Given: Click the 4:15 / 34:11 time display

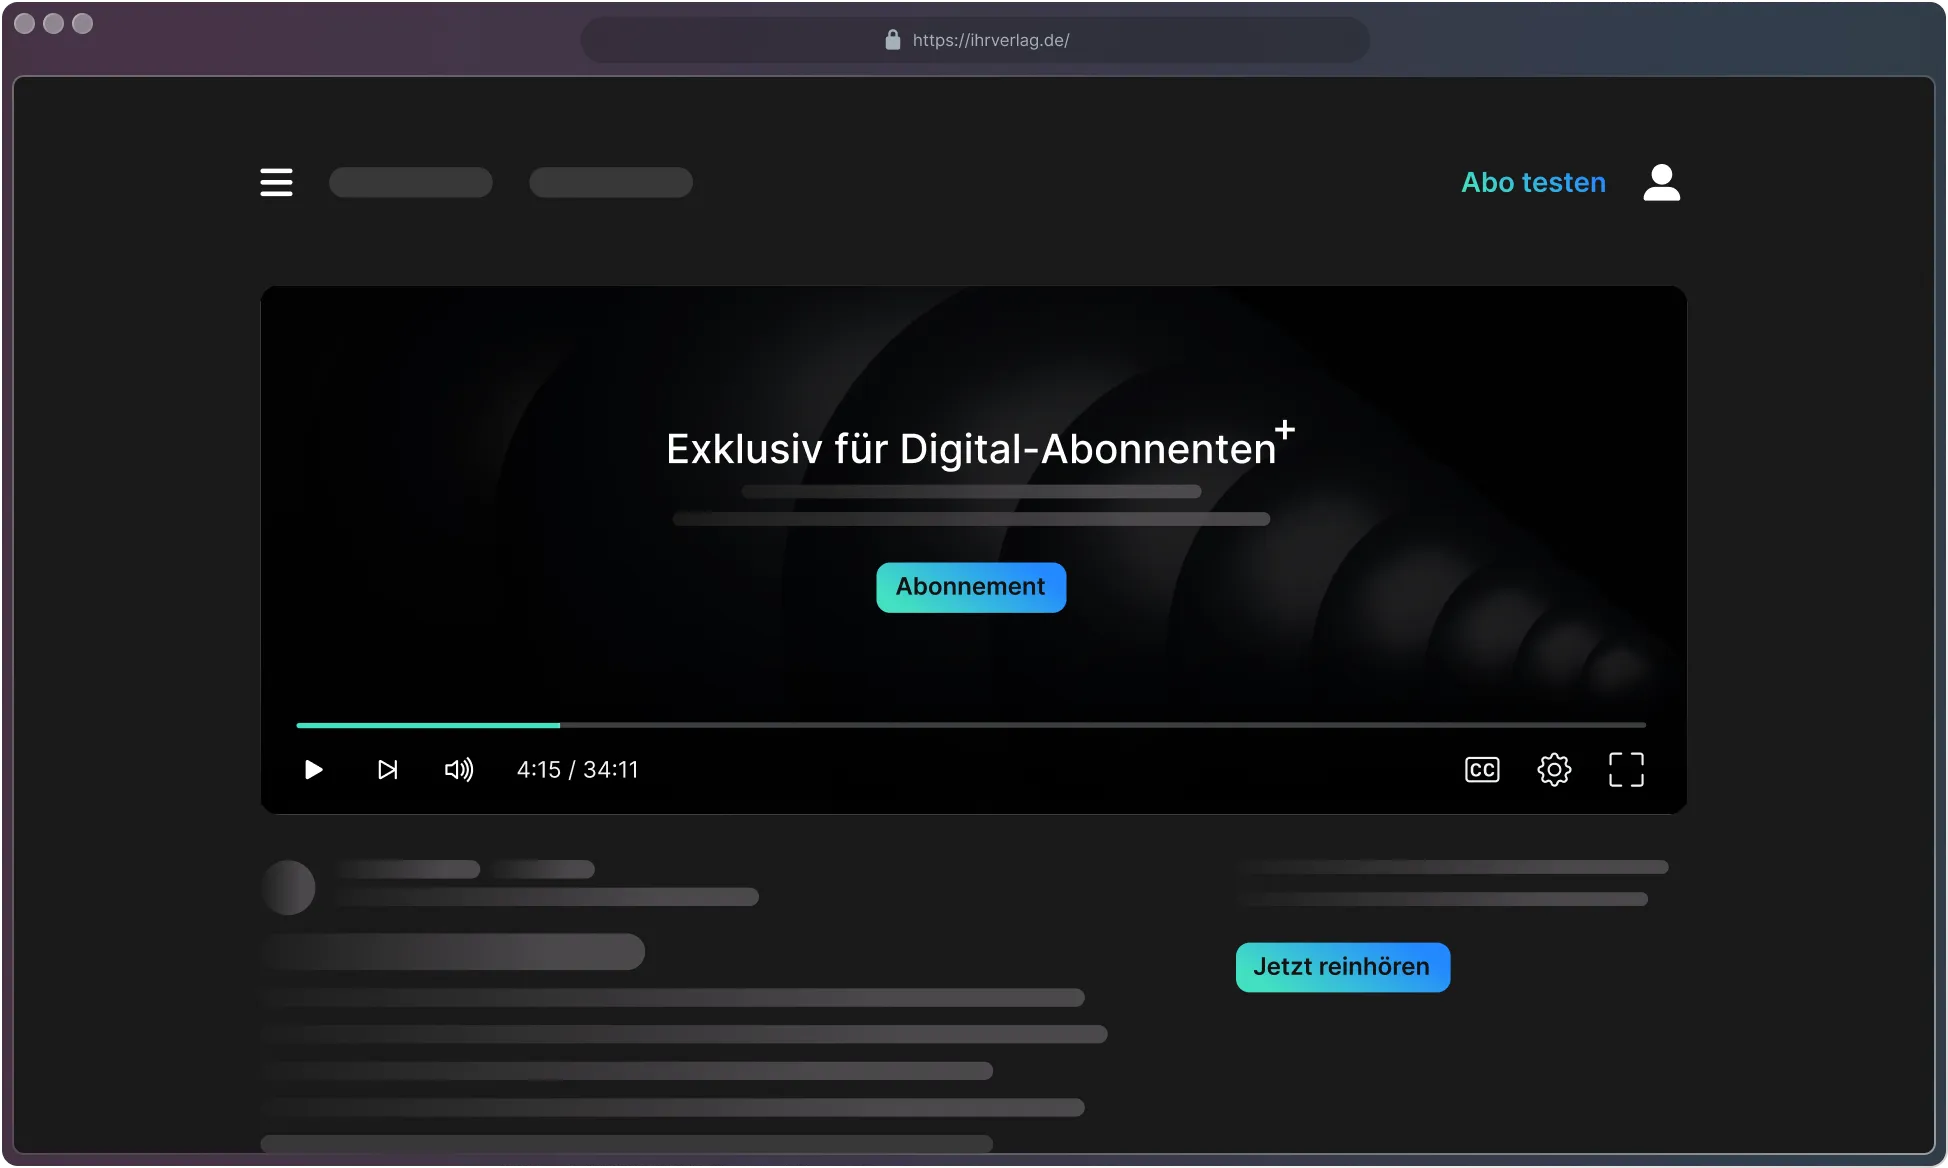Looking at the screenshot, I should [577, 769].
